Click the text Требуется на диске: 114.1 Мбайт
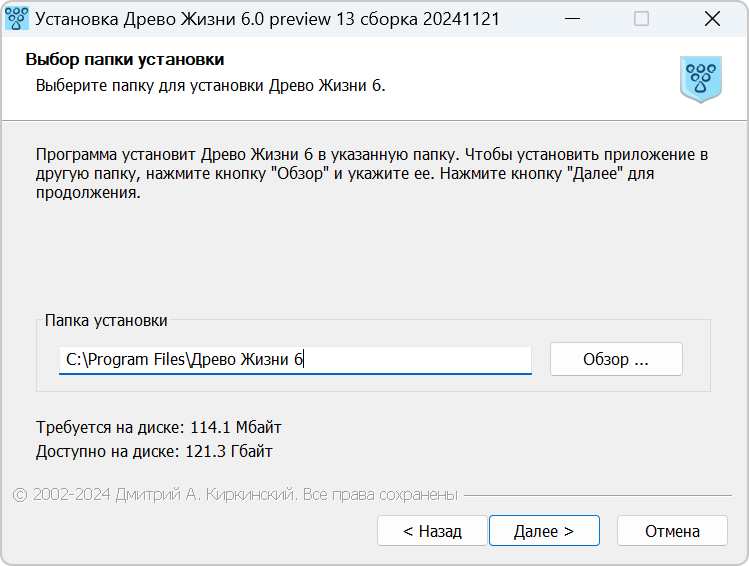749x566 pixels. [x=159, y=427]
